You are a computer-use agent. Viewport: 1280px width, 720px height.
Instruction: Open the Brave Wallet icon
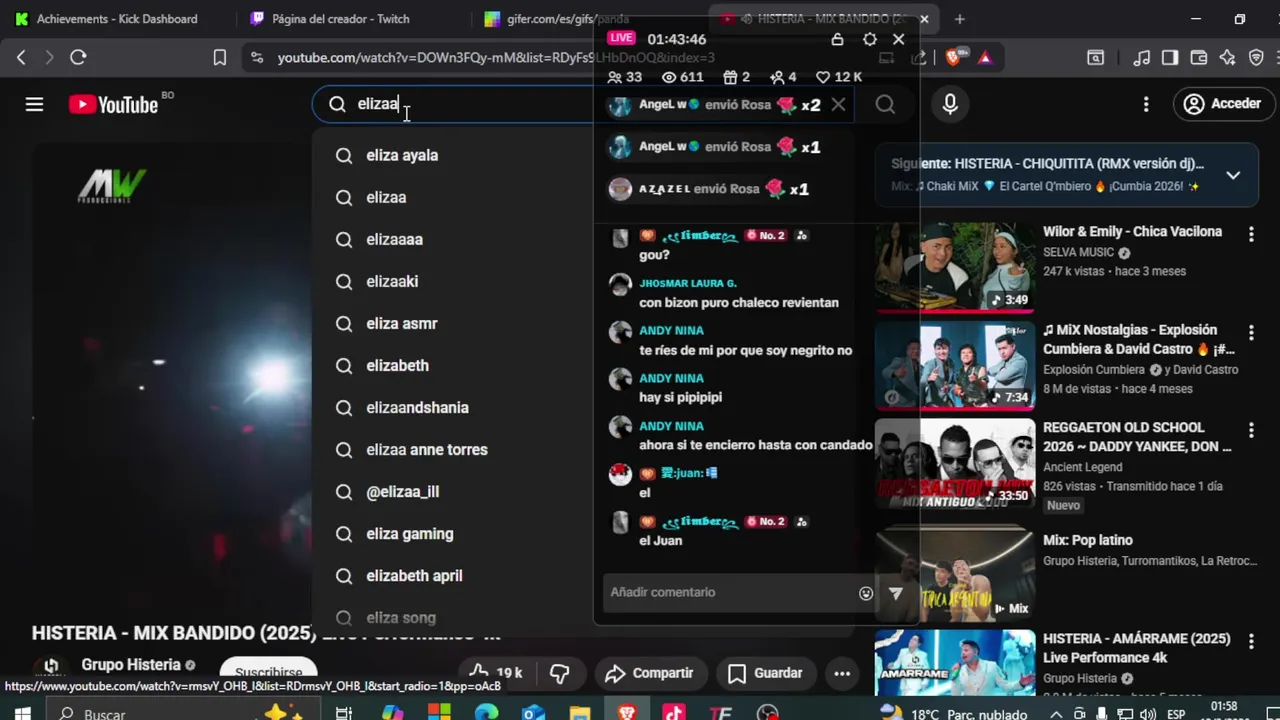tap(1199, 58)
